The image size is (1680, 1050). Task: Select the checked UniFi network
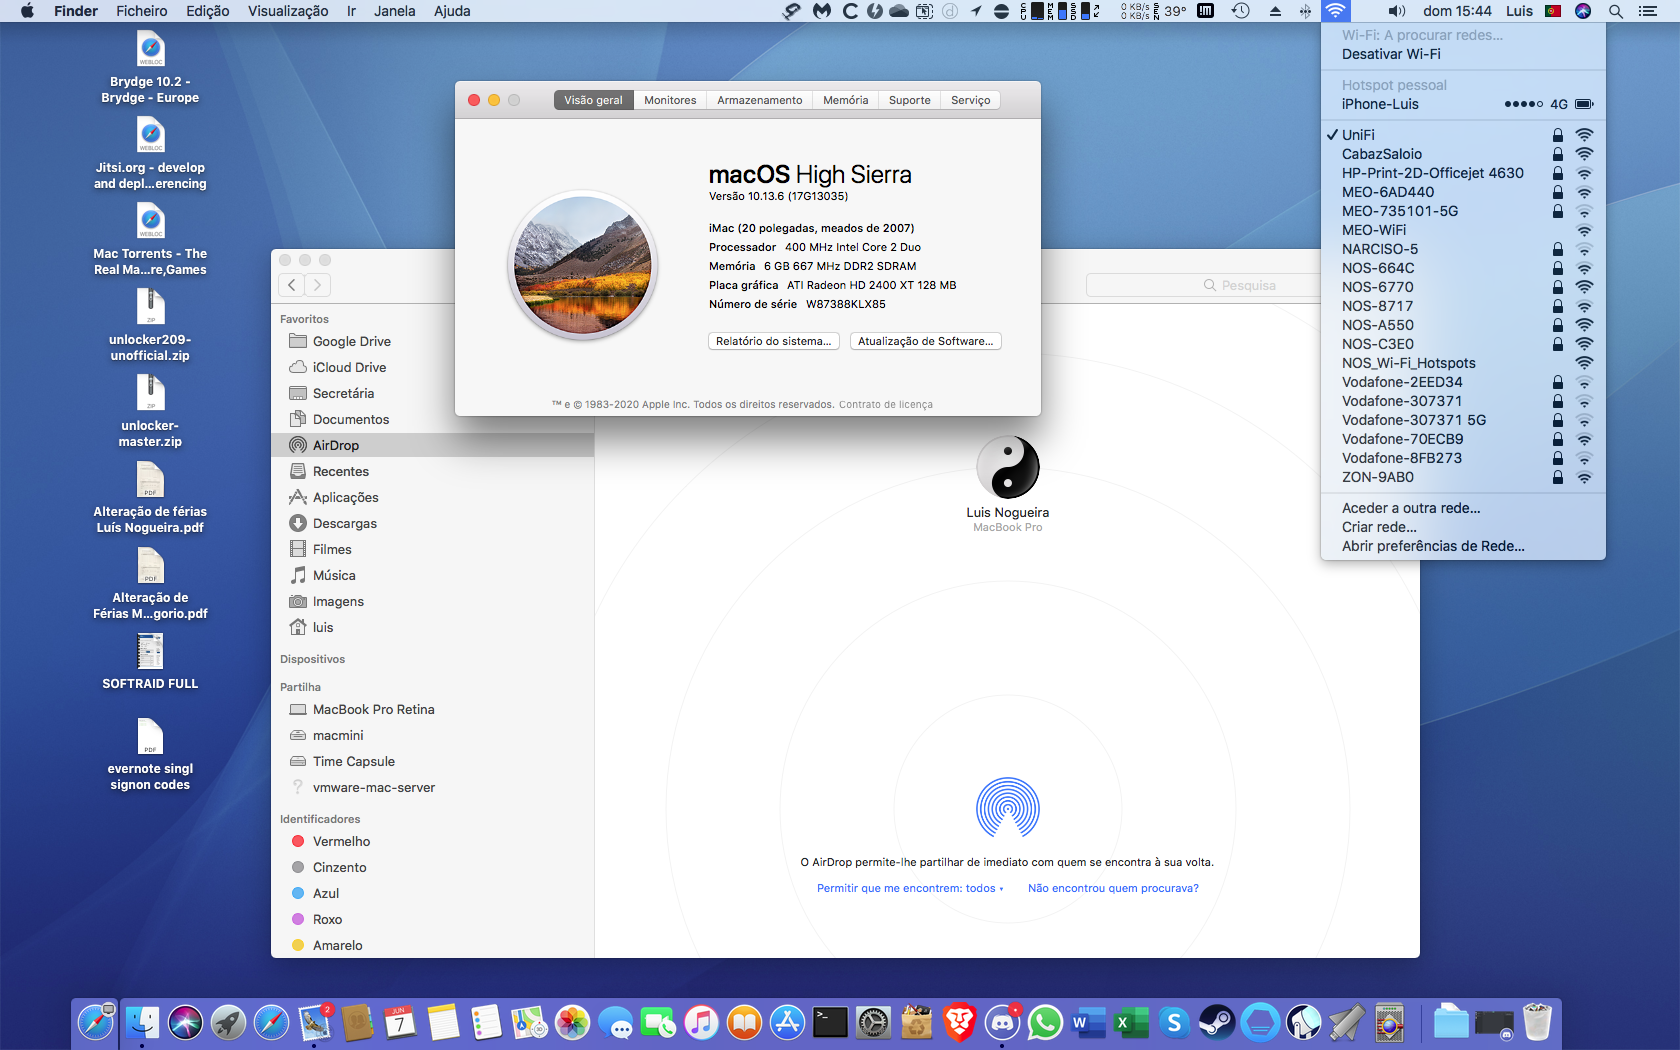[1463, 135]
